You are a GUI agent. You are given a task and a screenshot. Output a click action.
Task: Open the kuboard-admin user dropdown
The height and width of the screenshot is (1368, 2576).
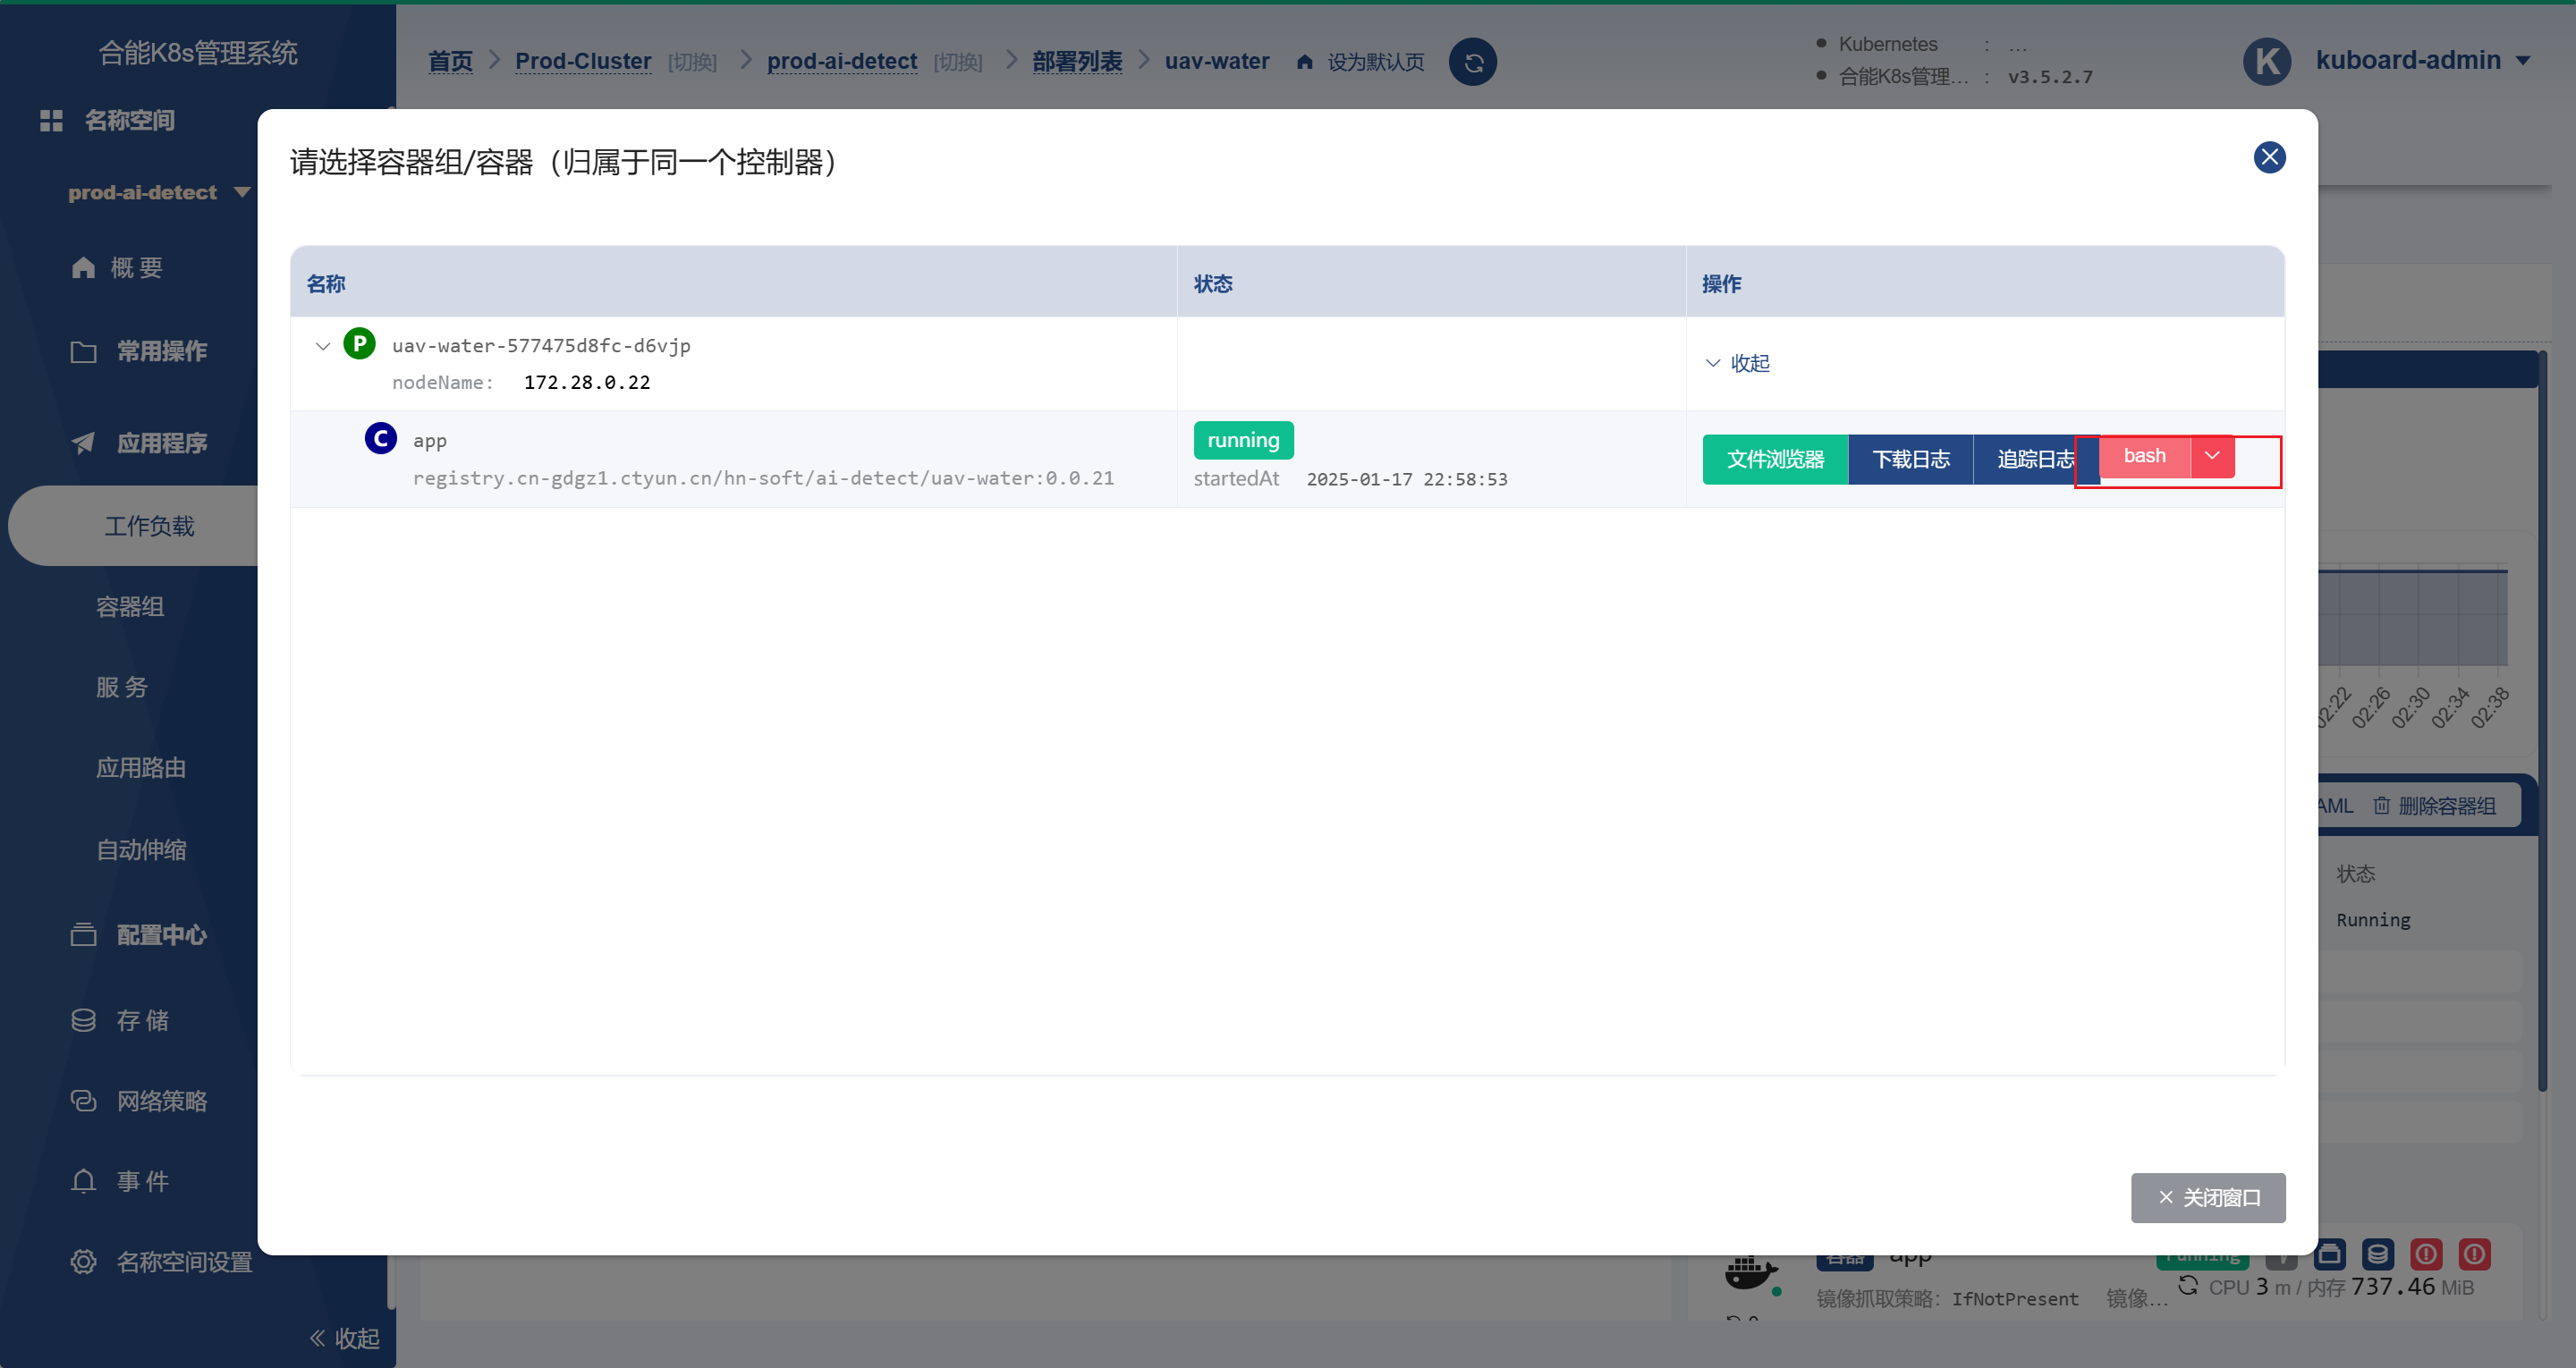pyautogui.click(x=2422, y=60)
